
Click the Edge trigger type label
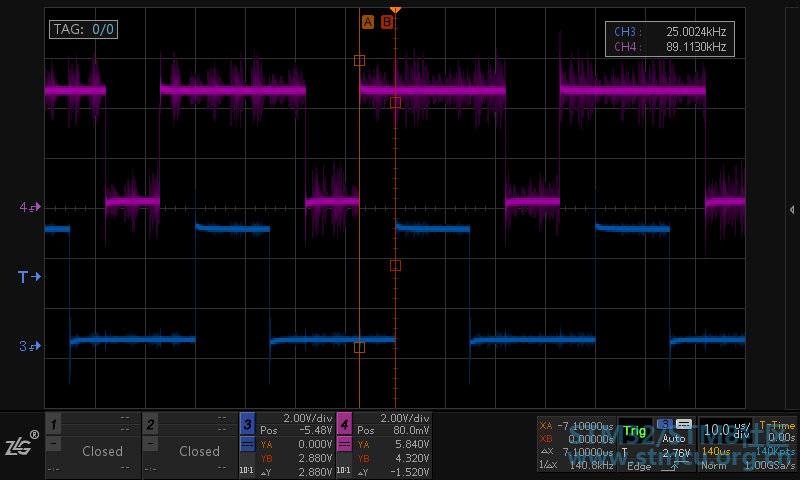[639, 466]
